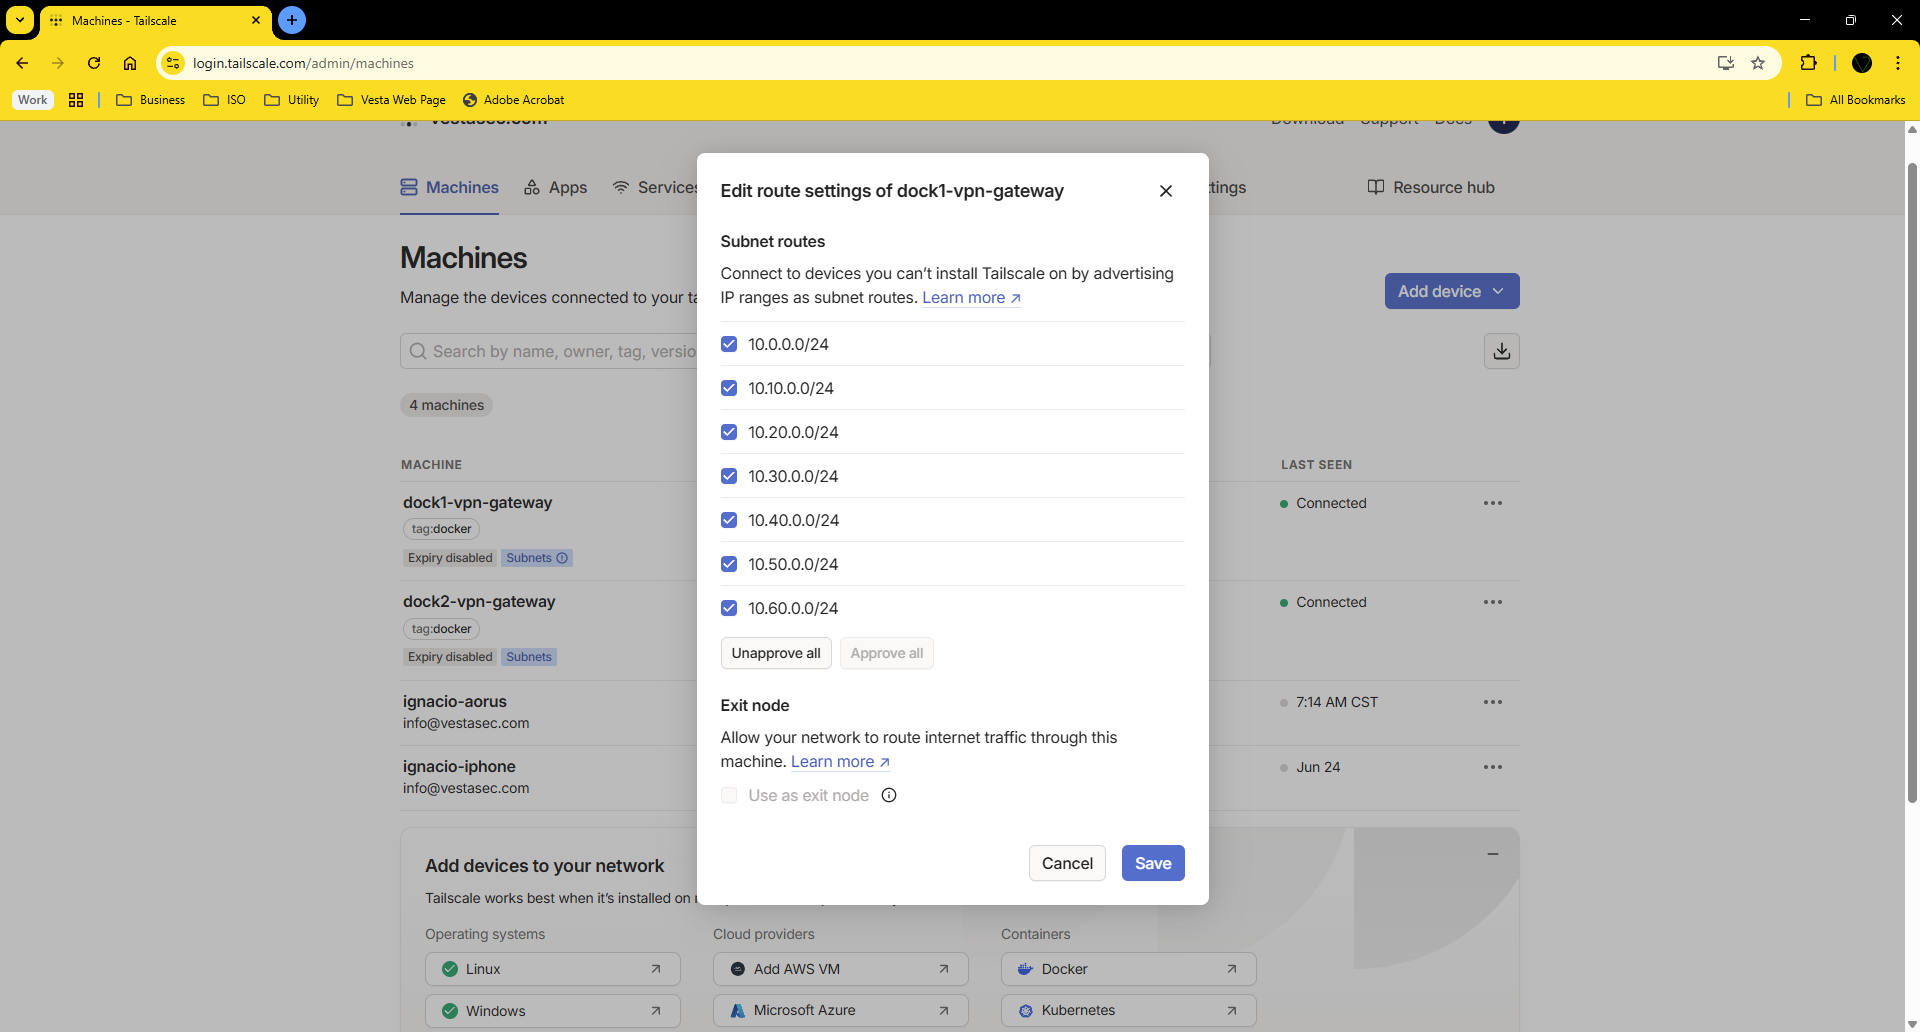1920x1032 pixels.
Task: Open the Vesta Web Page bookmarks folder
Action: click(x=392, y=100)
